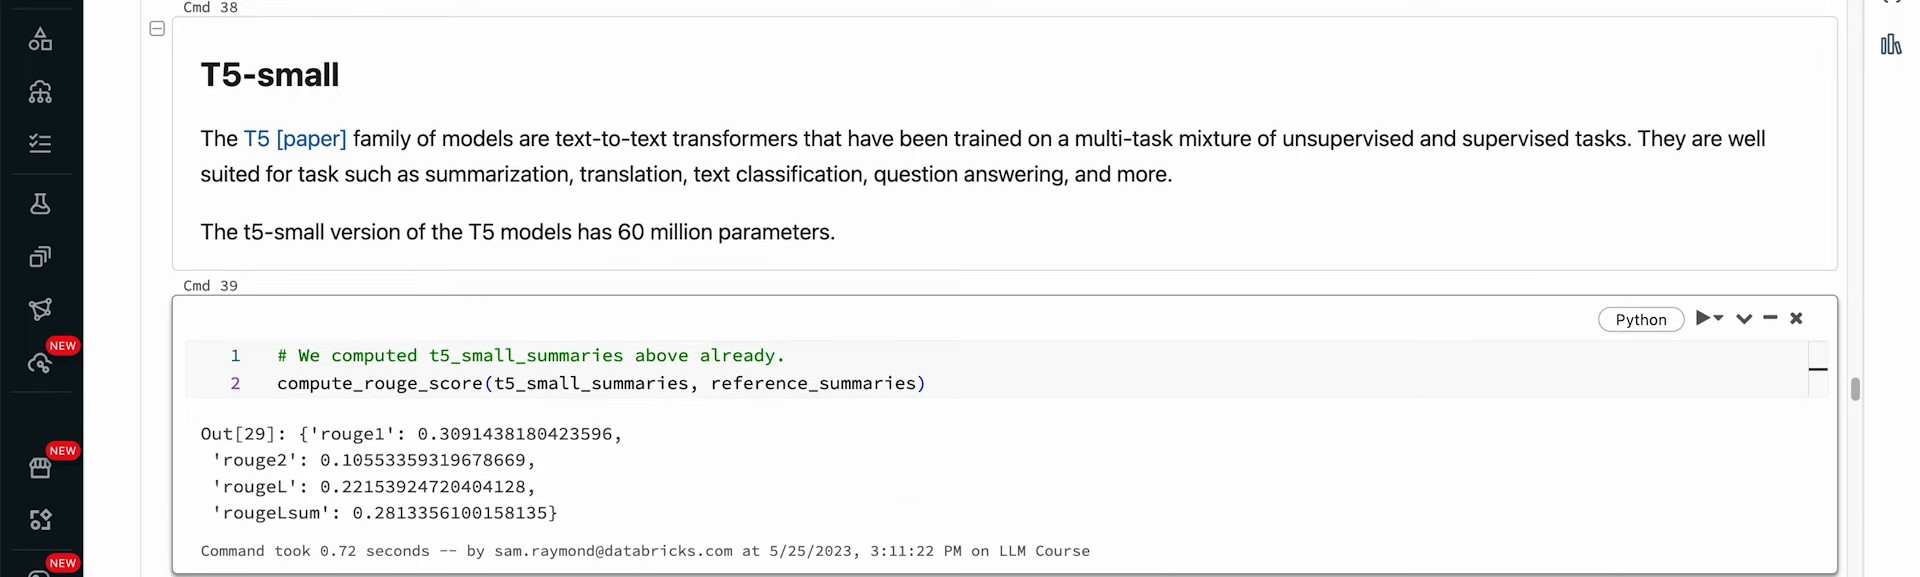
Task: Open the Feature Store sidebar icon
Action: point(40,257)
